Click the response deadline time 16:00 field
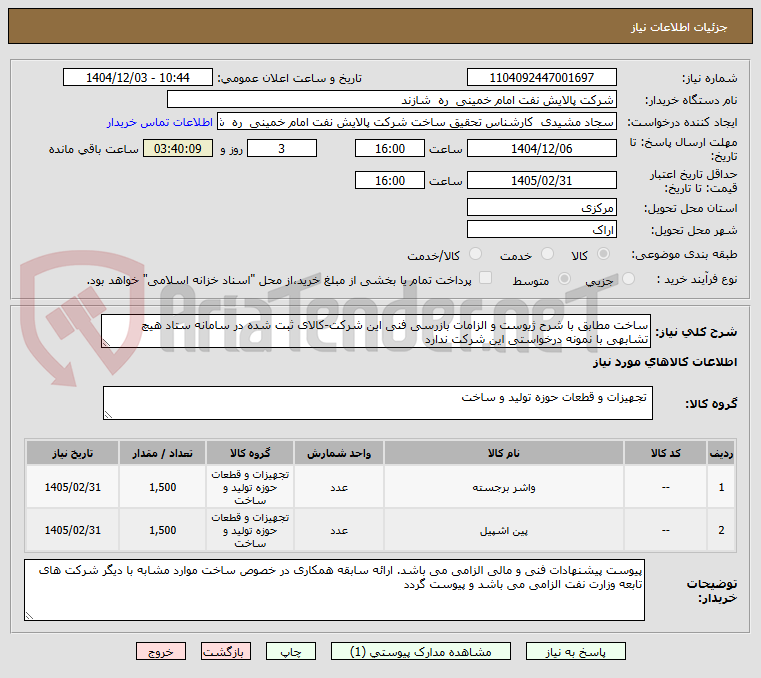This screenshot has width=761, height=678. point(390,149)
